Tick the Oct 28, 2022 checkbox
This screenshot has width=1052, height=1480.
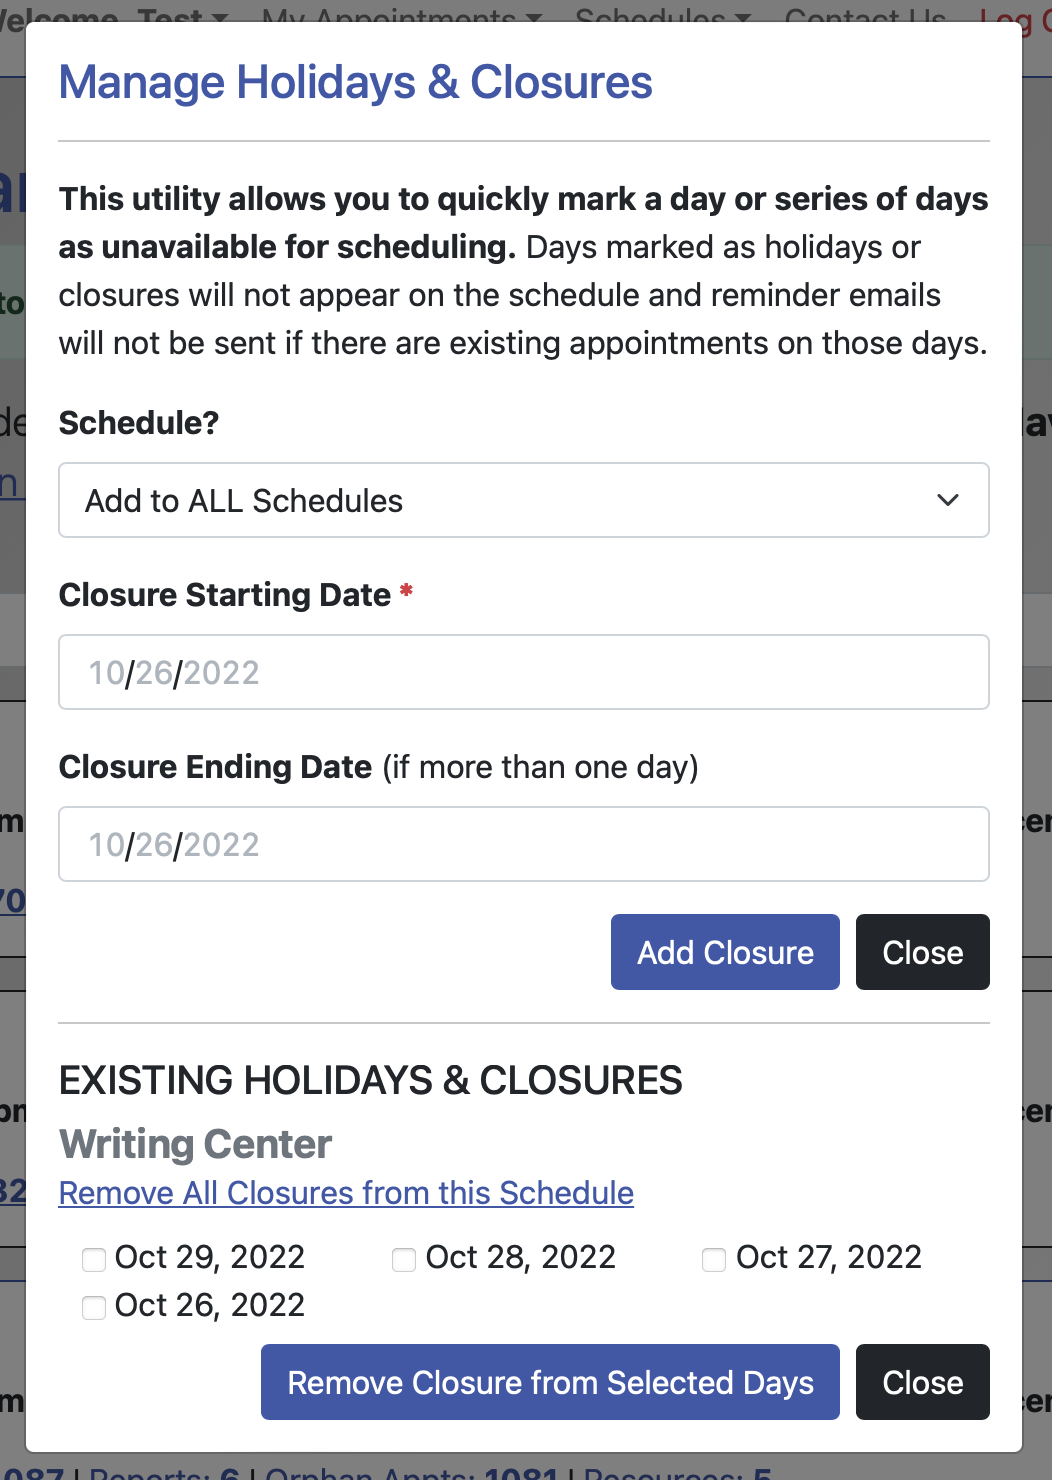coord(404,1259)
